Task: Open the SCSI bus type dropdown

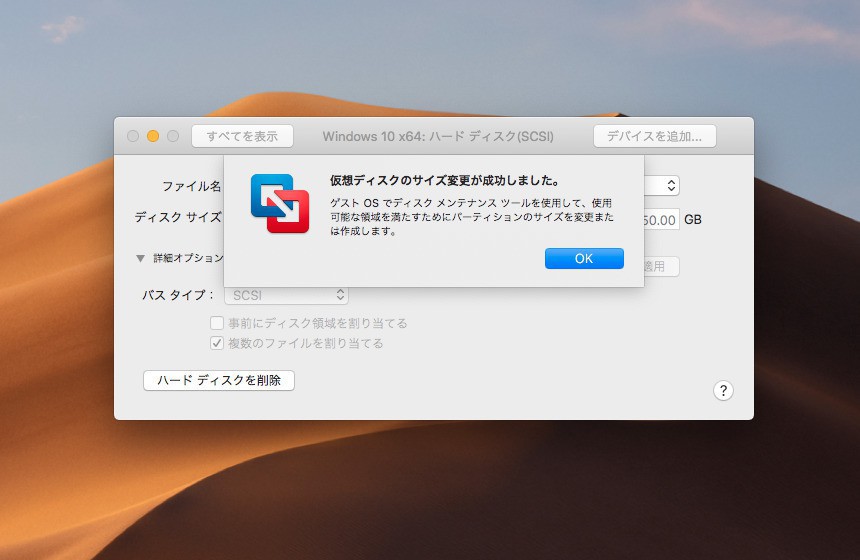Action: 286,295
